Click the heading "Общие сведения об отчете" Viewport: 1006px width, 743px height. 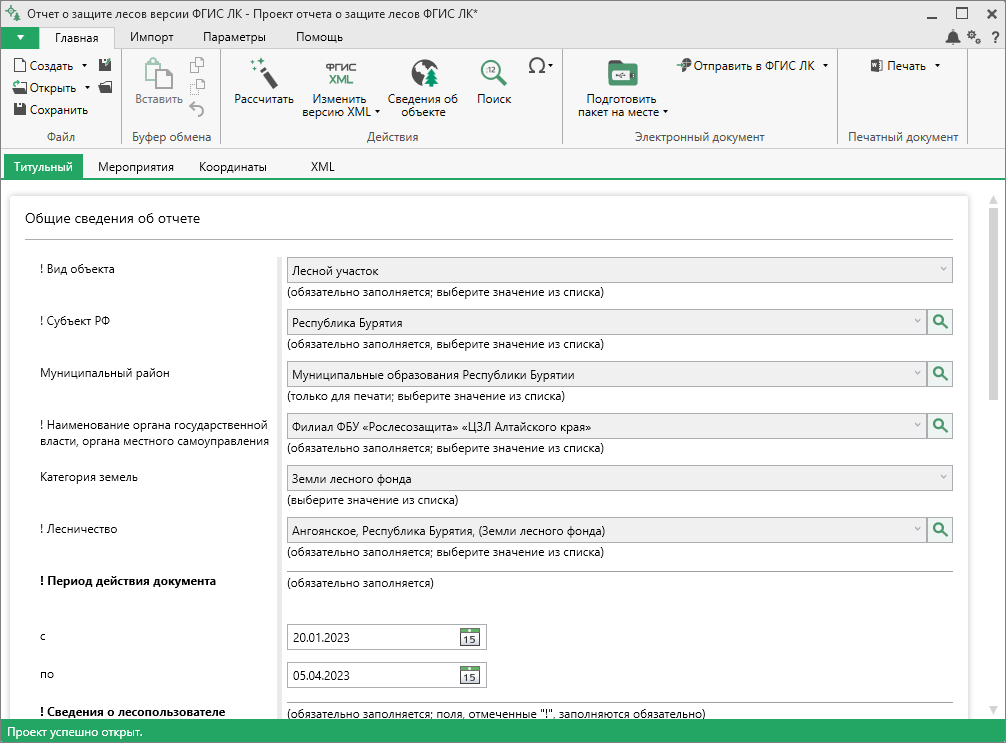click(x=112, y=218)
